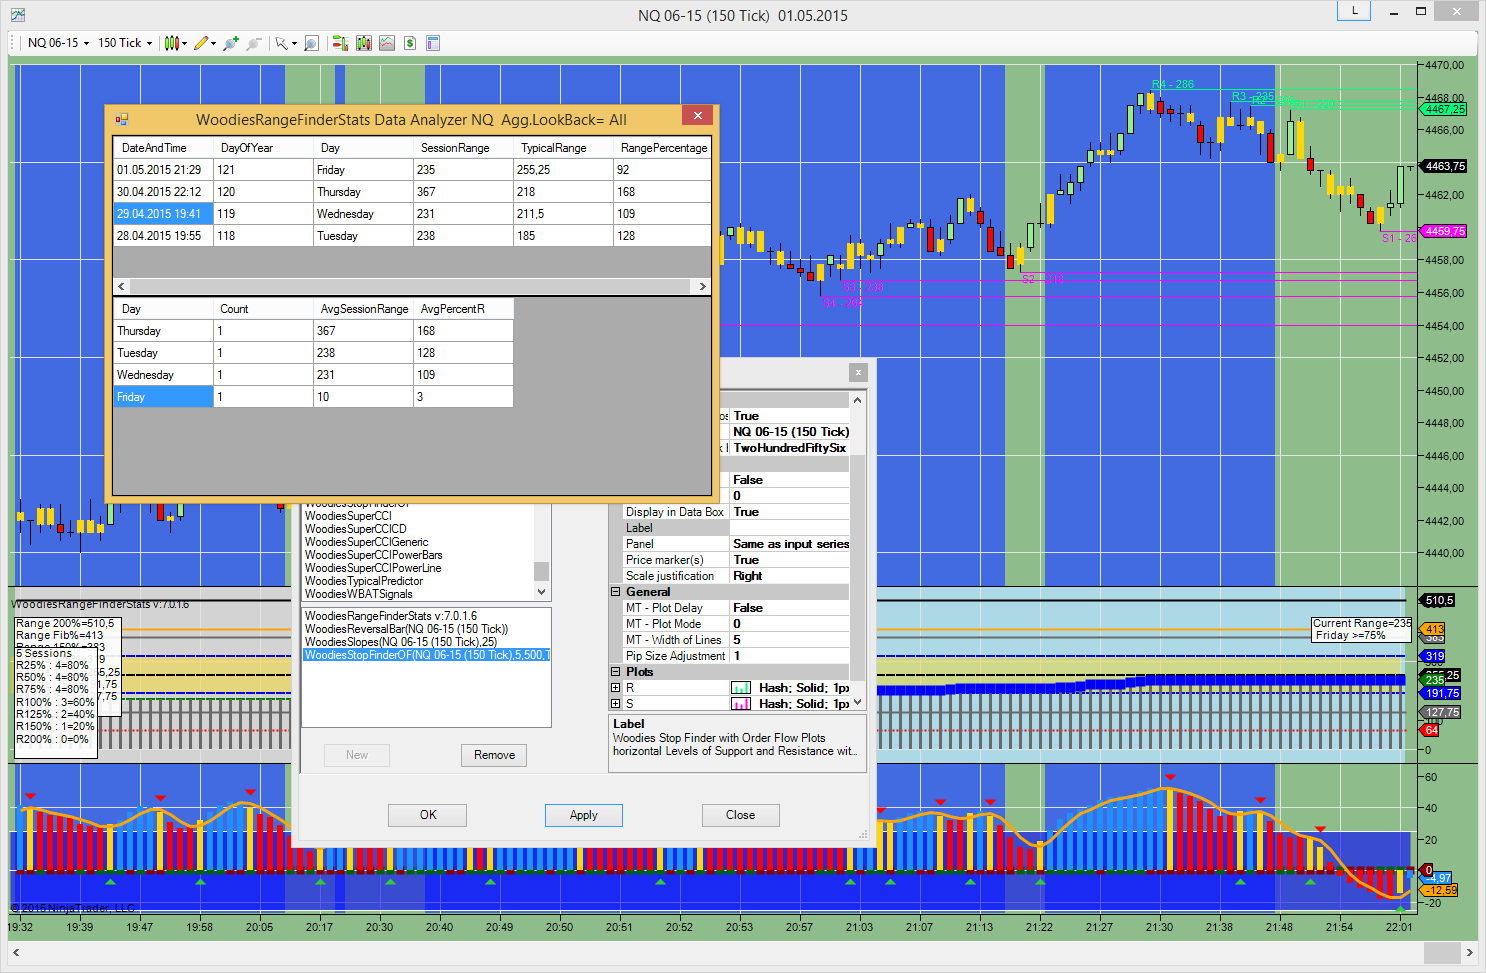Viewport: 1486px width, 973px height.
Task: Click the zoom in magnifier icon
Action: 231,43
